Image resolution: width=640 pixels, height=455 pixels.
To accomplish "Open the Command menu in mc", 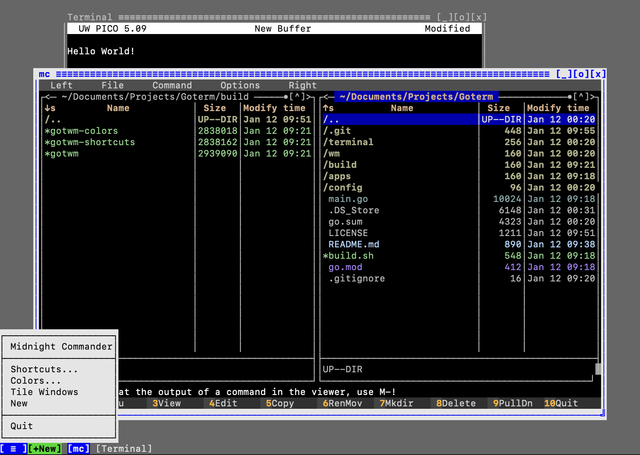I will pos(172,85).
